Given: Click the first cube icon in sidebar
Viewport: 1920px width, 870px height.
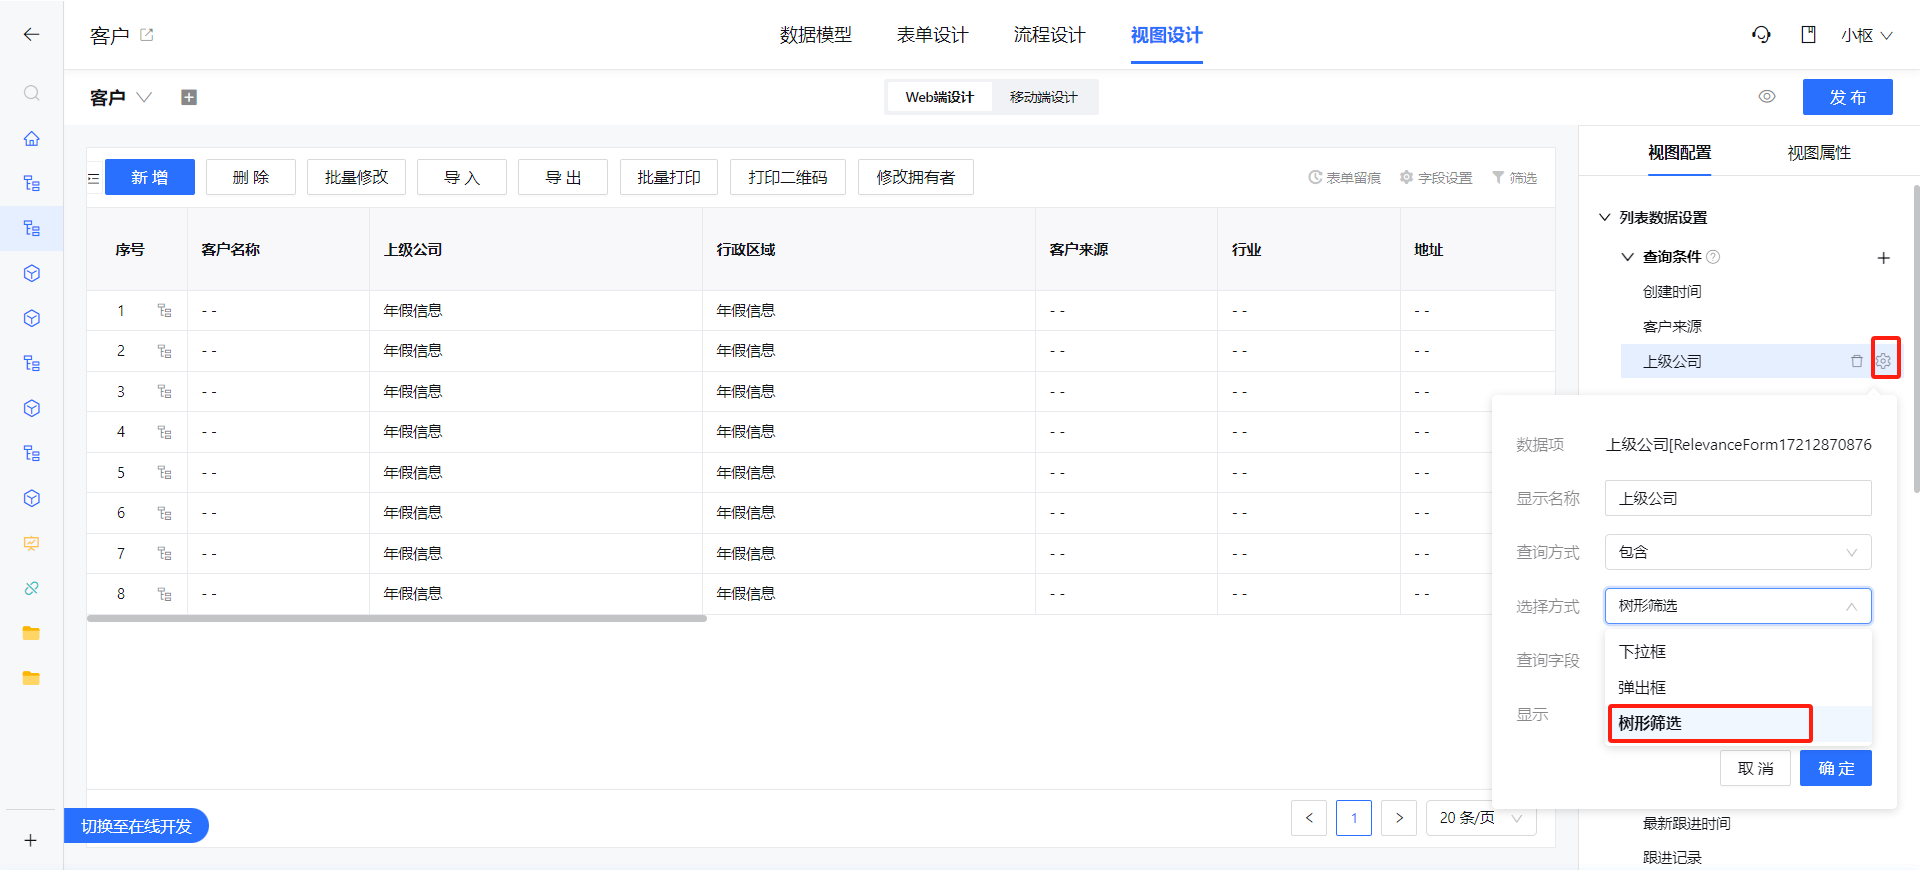Looking at the screenshot, I should pos(32,273).
